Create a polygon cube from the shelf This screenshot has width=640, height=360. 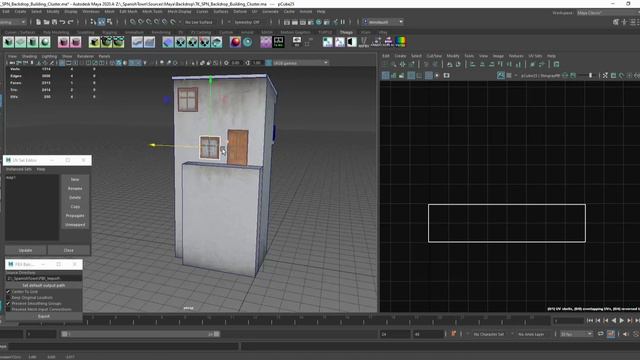pyautogui.click(x=9, y=42)
